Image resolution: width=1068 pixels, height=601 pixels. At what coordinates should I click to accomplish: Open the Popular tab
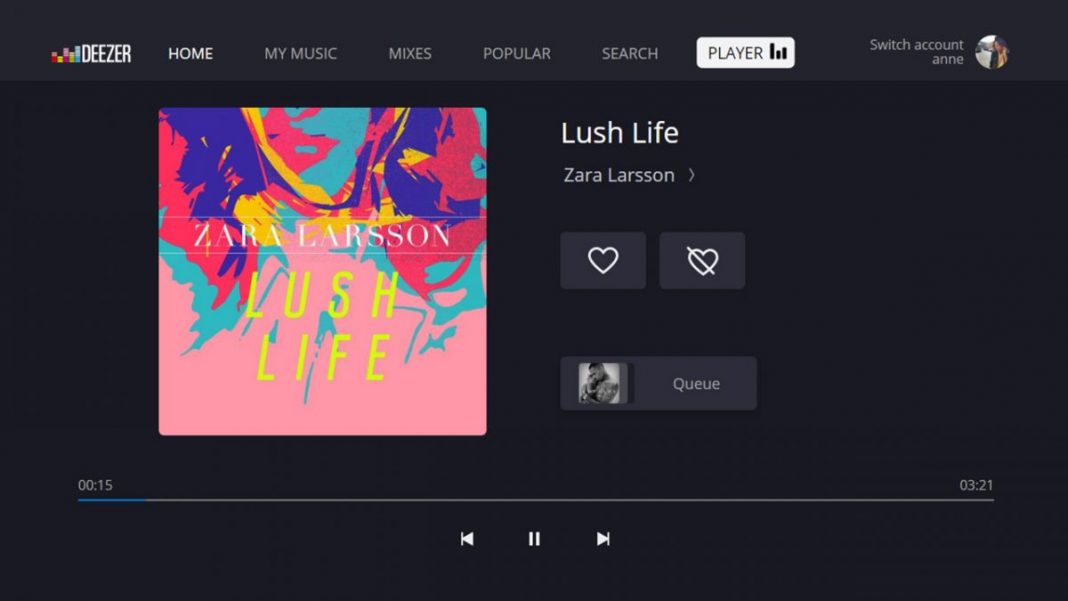pos(517,53)
